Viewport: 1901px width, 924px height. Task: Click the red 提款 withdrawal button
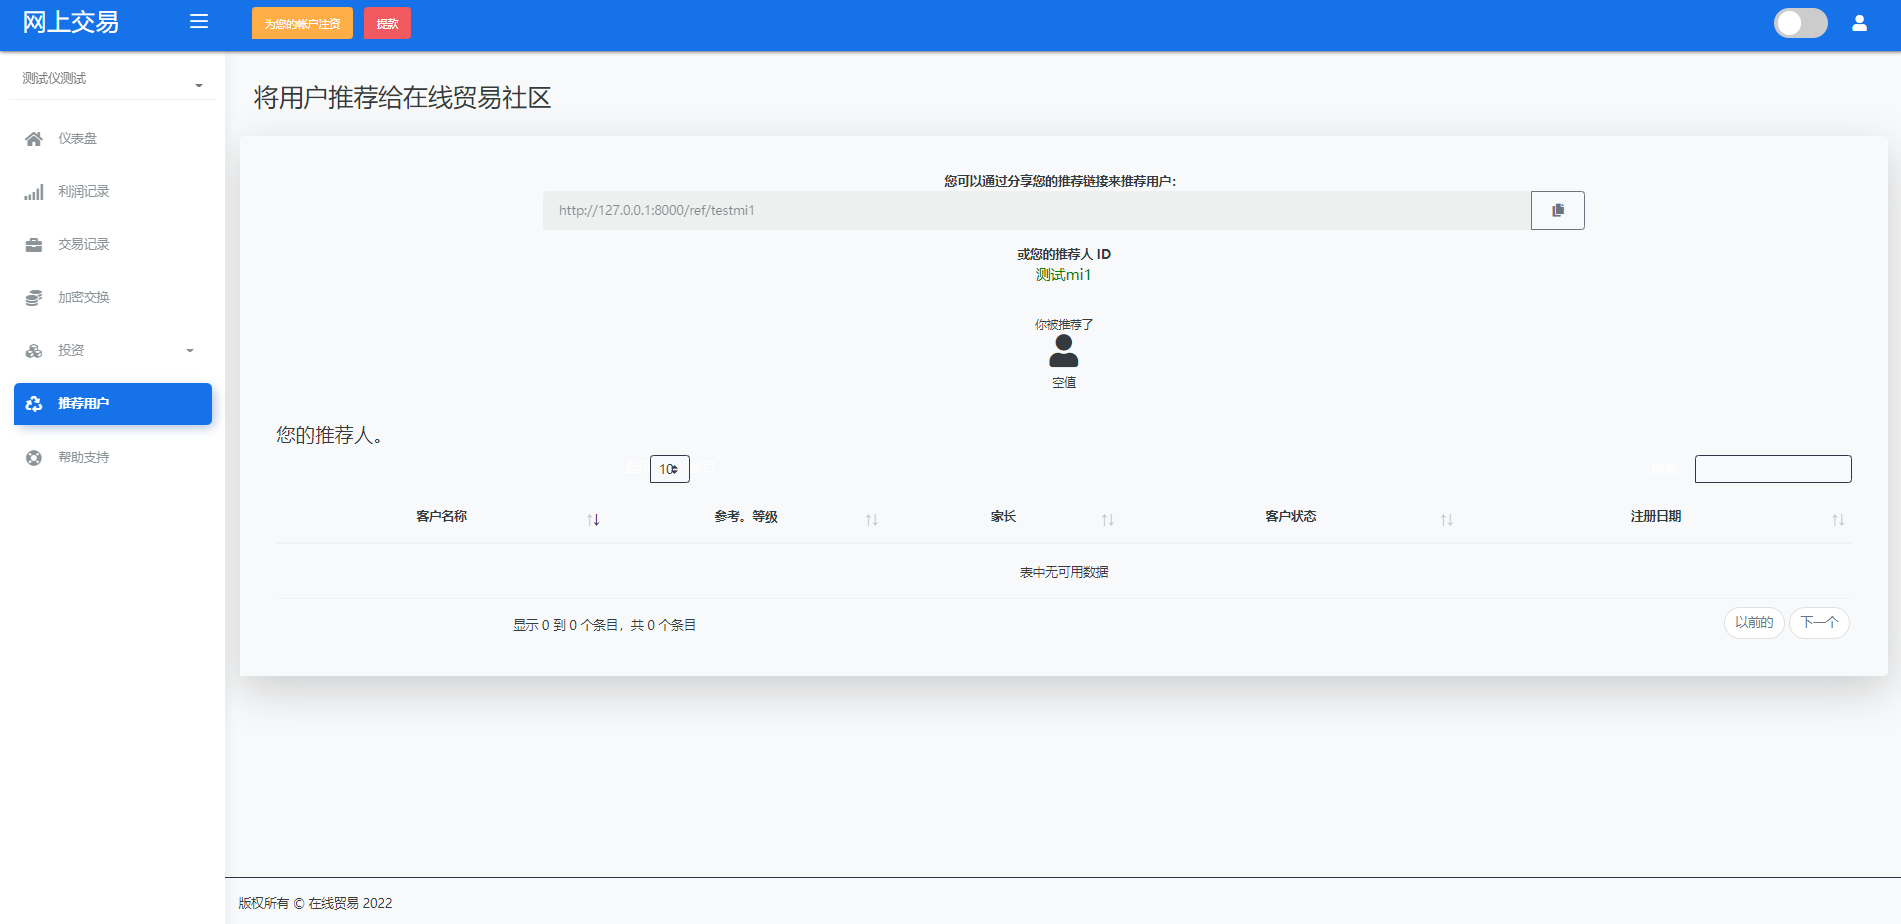pyautogui.click(x=387, y=23)
